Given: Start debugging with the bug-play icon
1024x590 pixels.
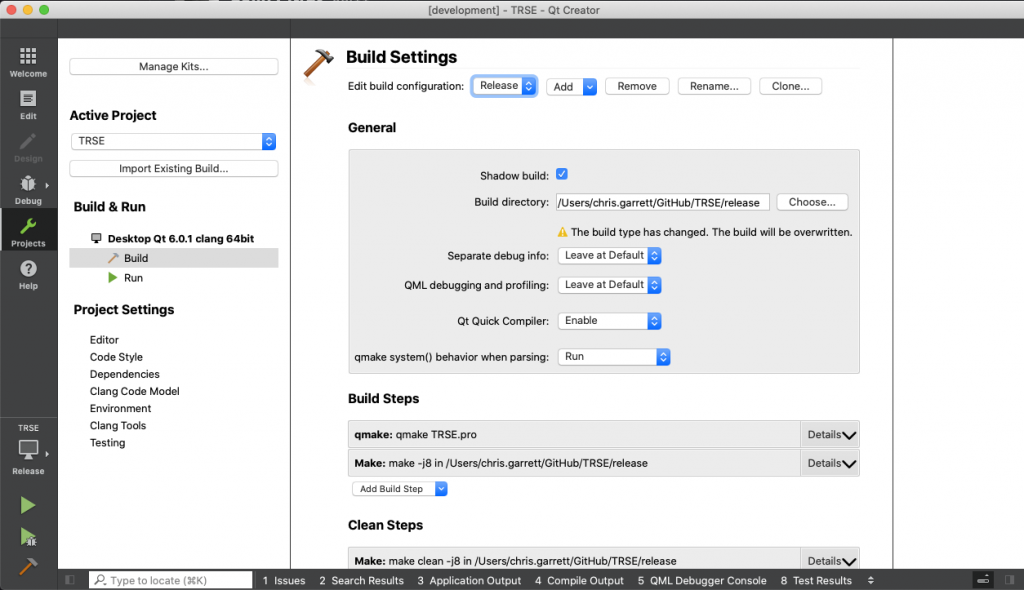Looking at the screenshot, I should pos(27,536).
